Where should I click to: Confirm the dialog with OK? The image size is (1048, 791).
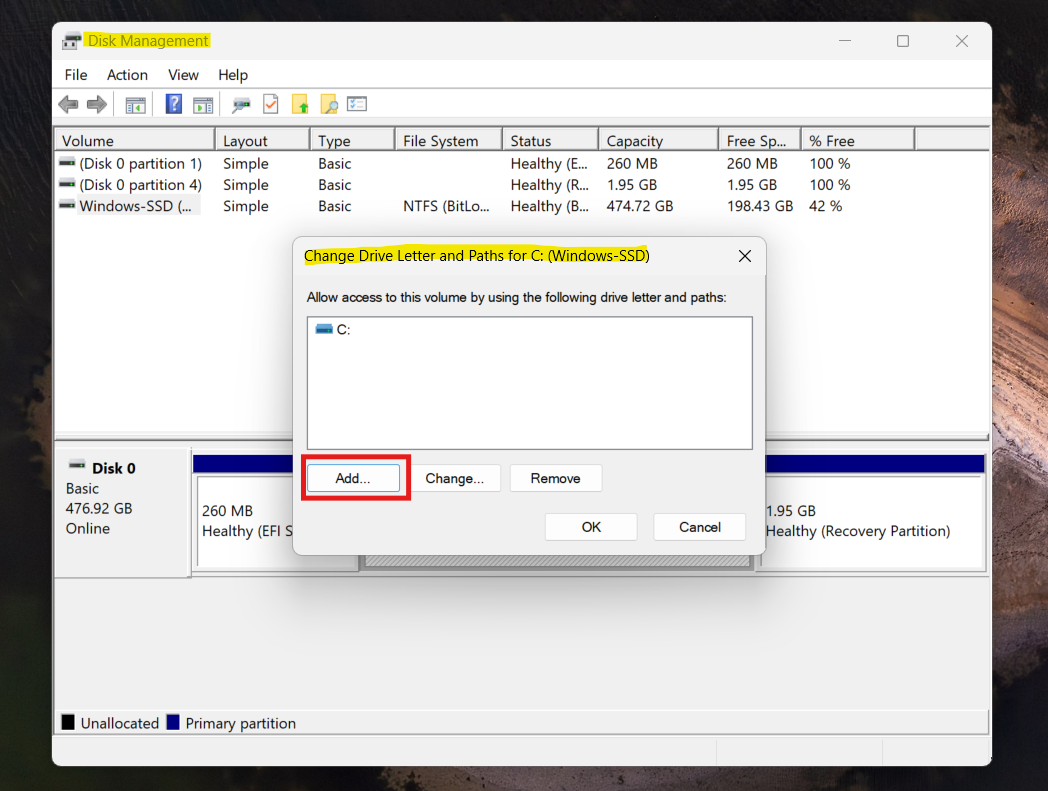tap(591, 527)
